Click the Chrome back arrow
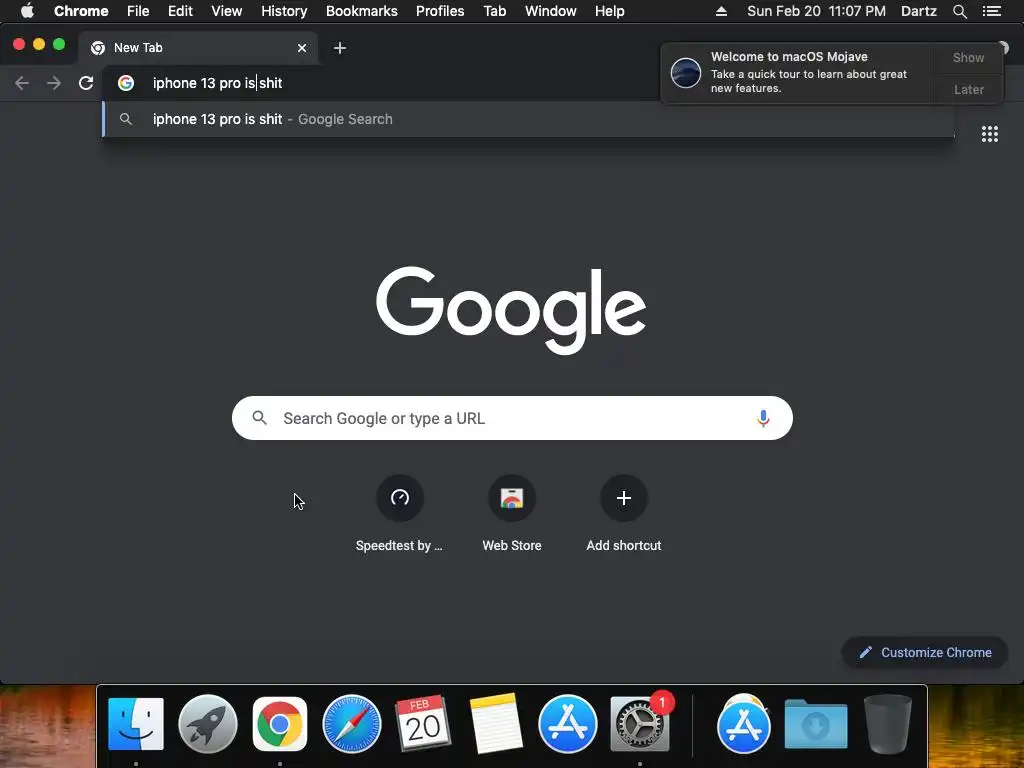Image resolution: width=1024 pixels, height=768 pixels. point(22,83)
